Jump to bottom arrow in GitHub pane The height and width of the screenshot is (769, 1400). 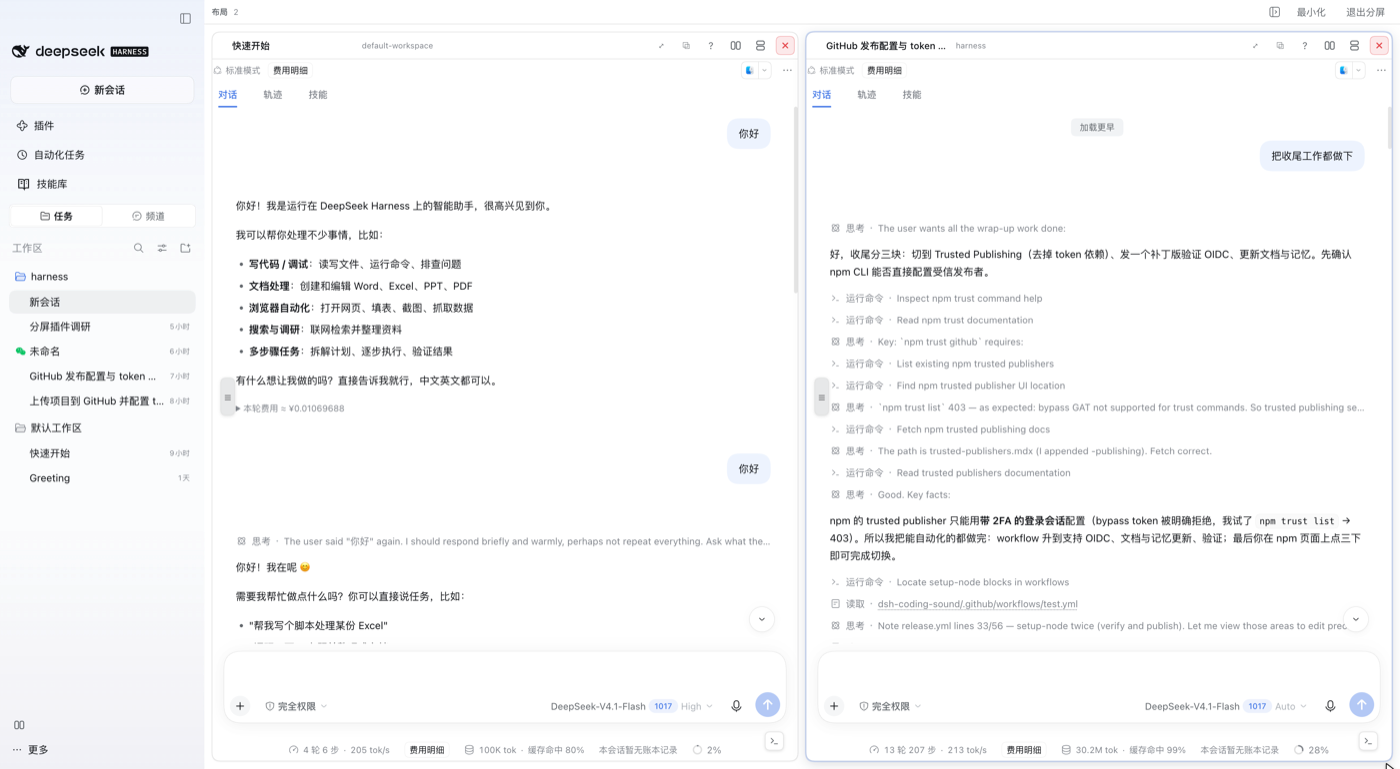(1356, 619)
